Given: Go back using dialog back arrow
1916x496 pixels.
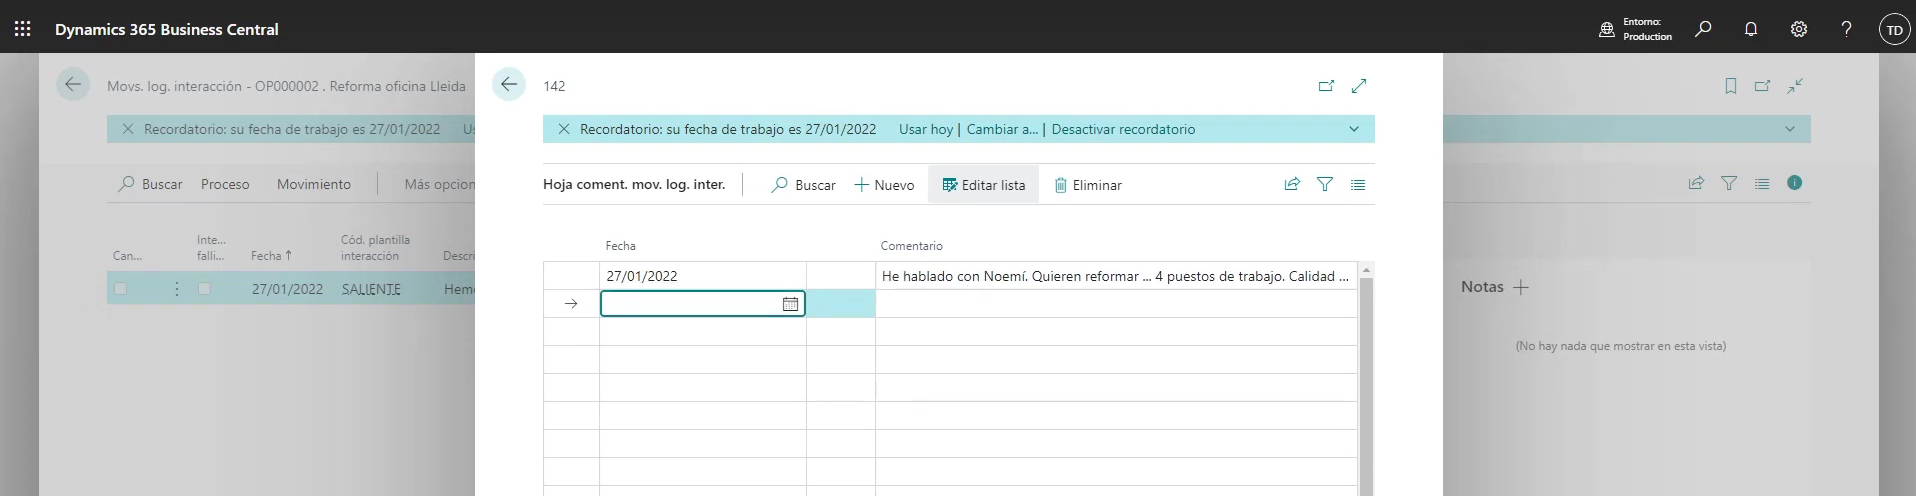Looking at the screenshot, I should tap(509, 85).
